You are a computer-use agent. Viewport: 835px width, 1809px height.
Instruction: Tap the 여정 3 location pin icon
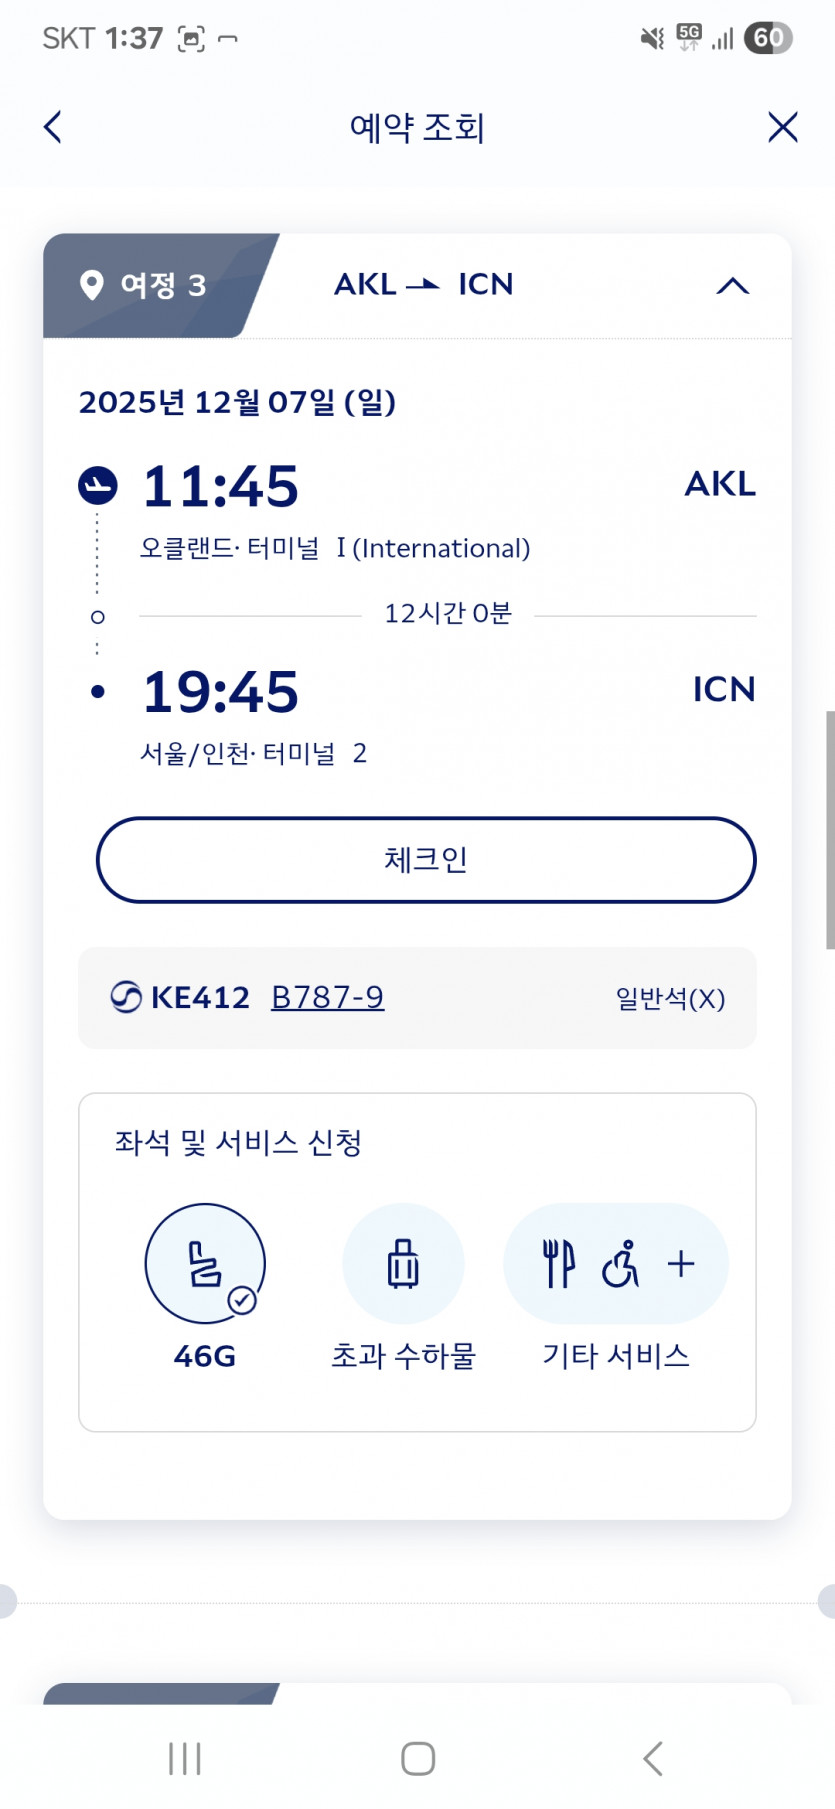click(92, 285)
